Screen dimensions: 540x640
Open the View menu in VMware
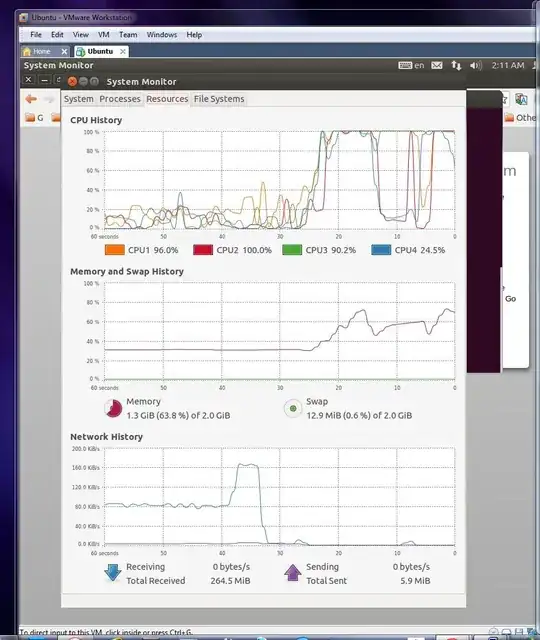(x=80, y=35)
